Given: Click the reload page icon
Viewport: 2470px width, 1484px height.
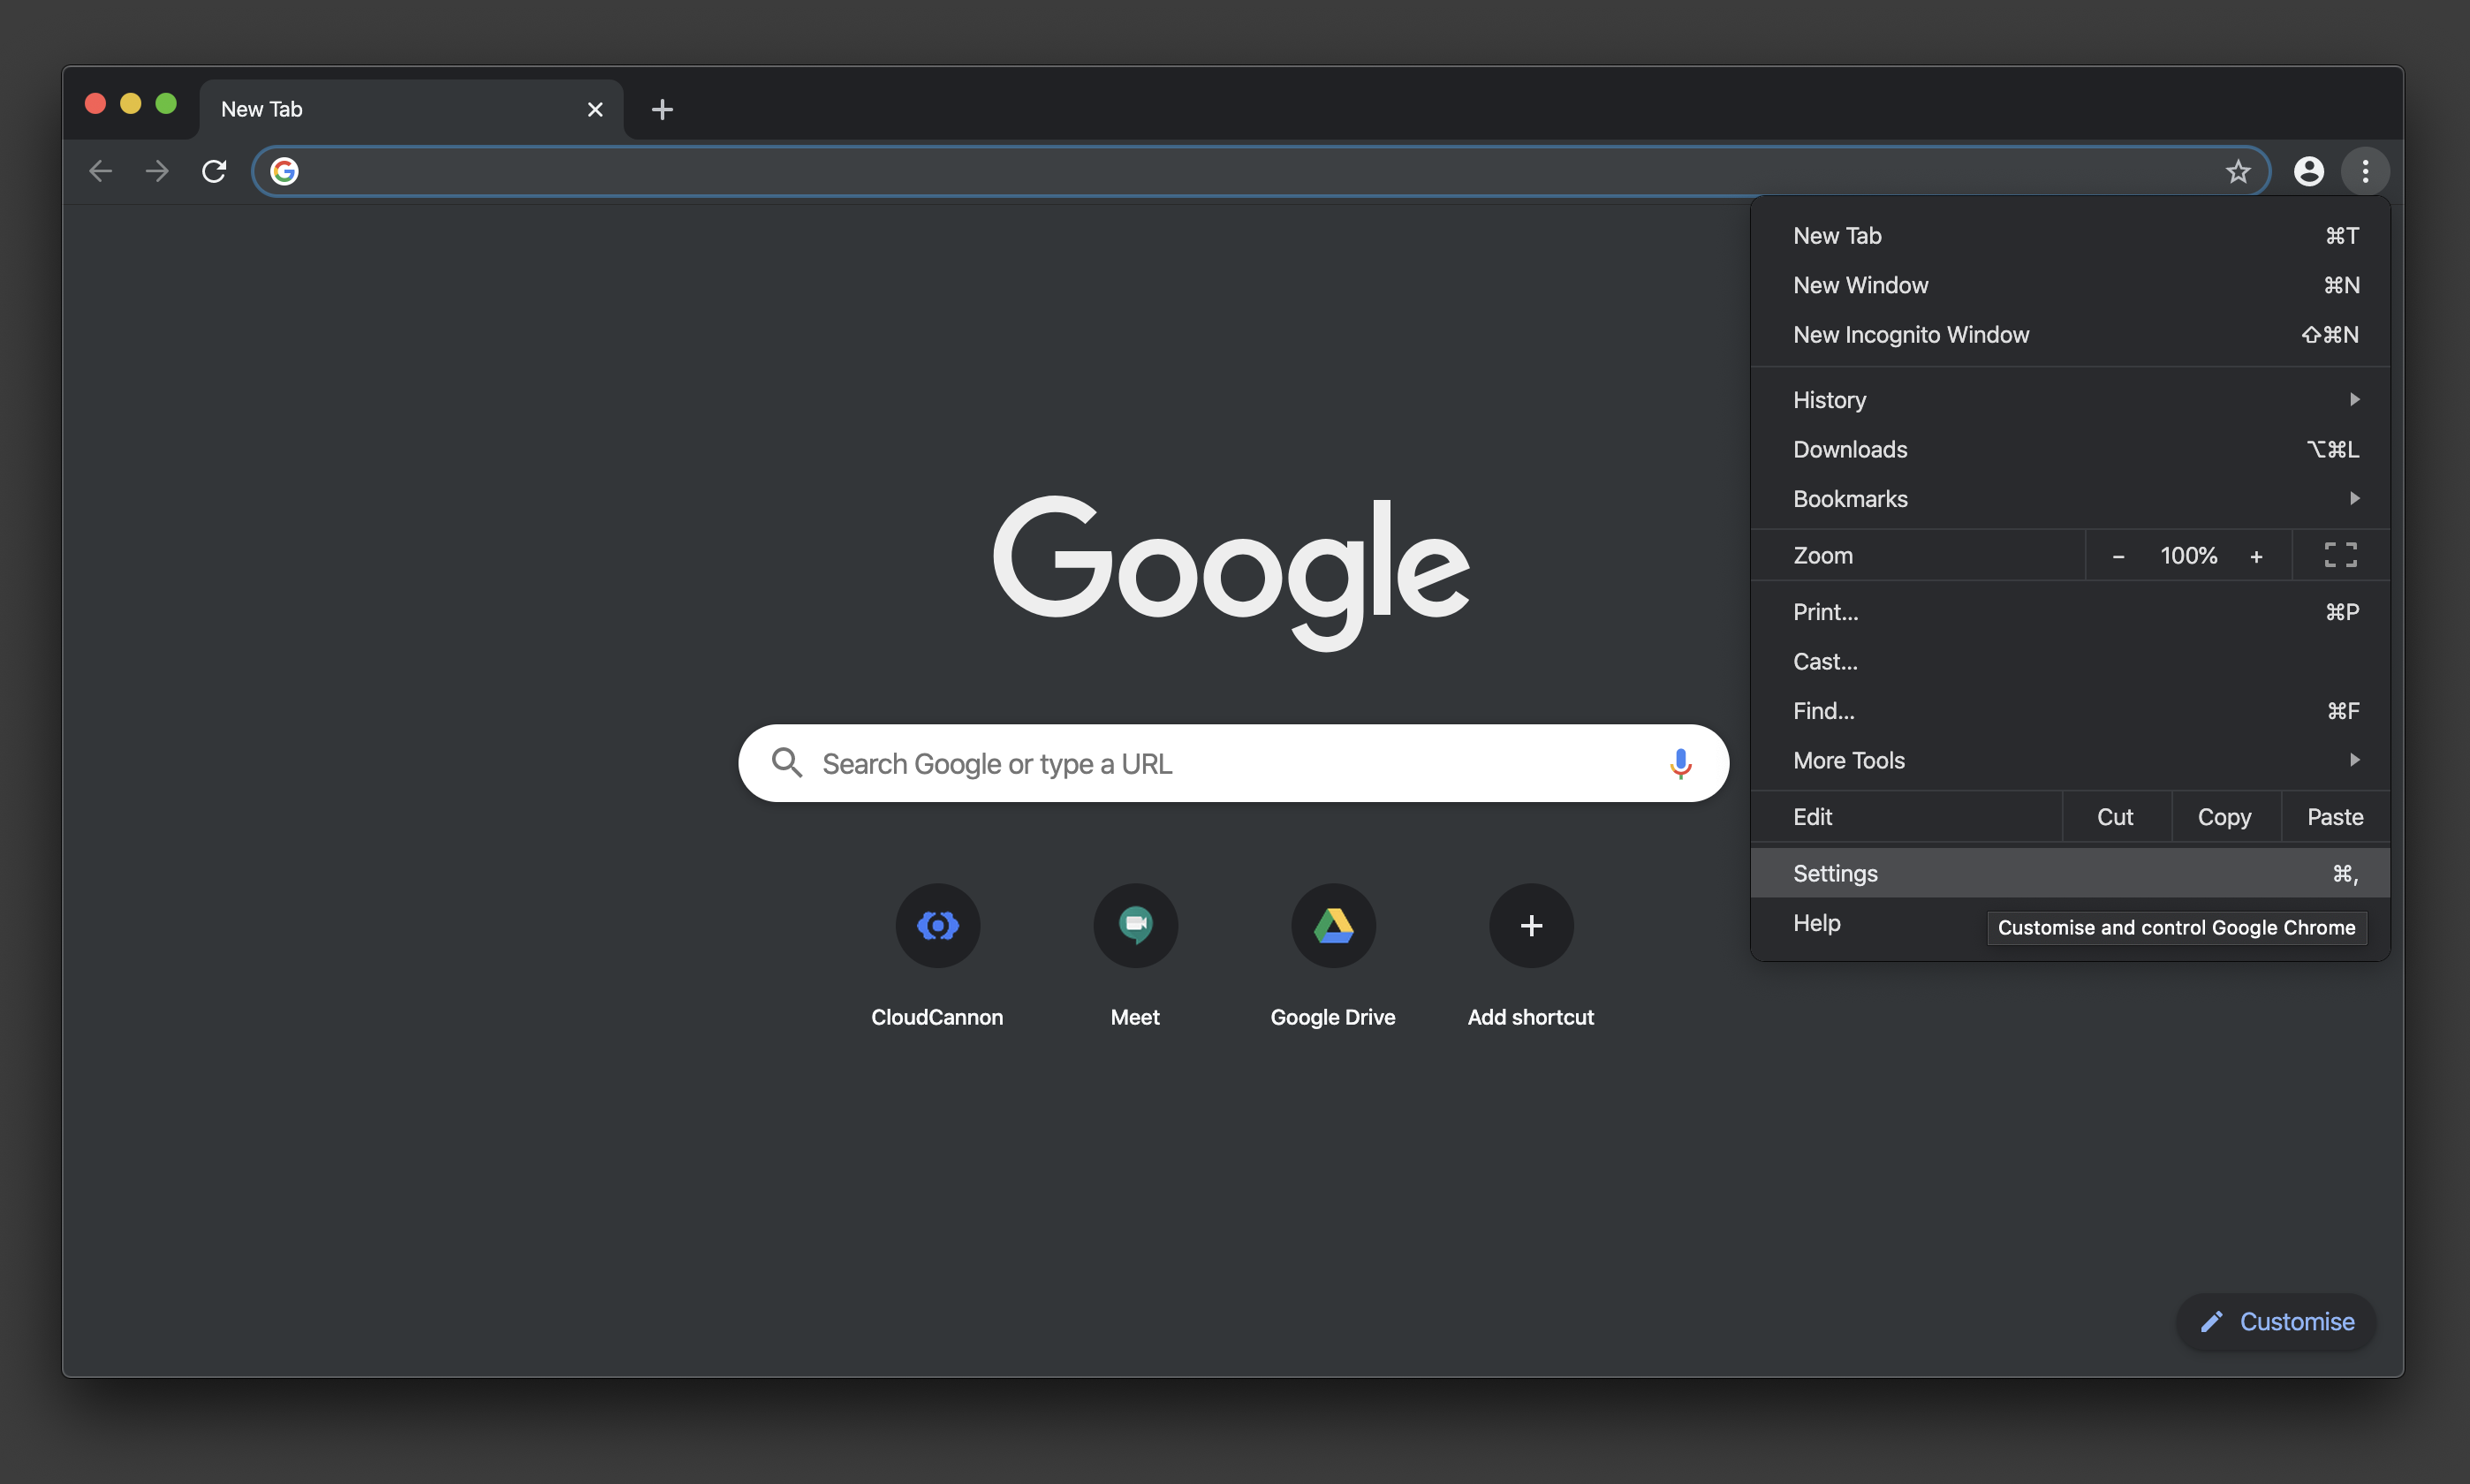Looking at the screenshot, I should 214,171.
